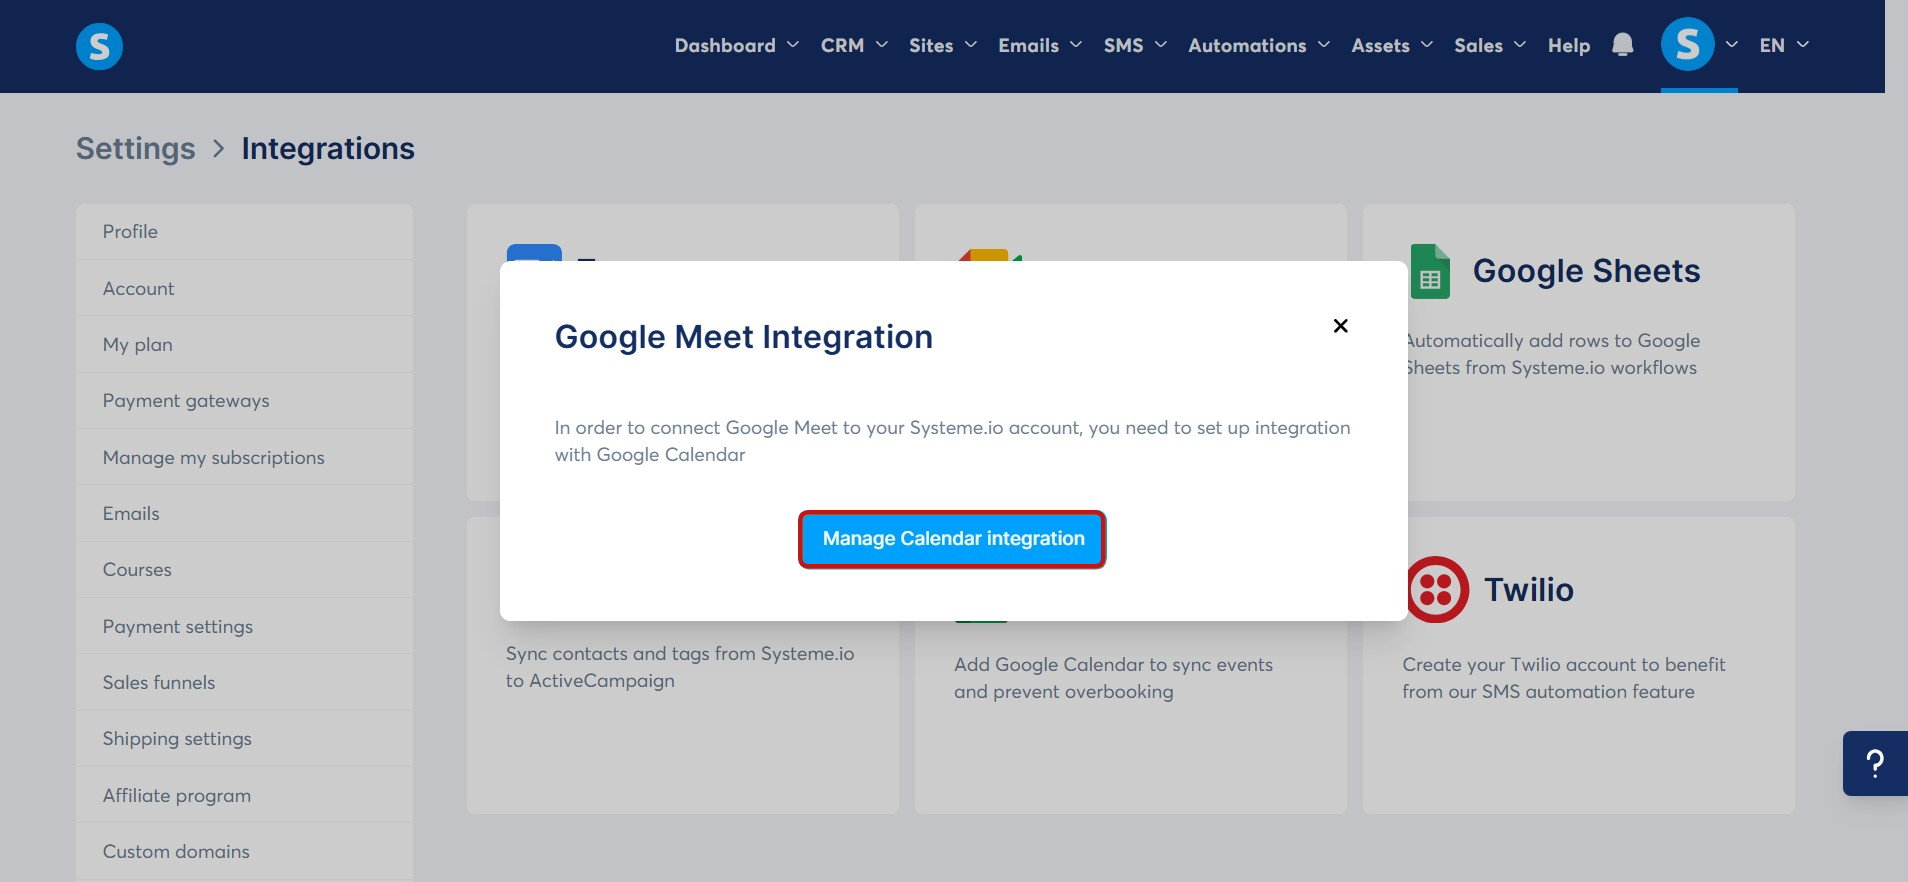The height and width of the screenshot is (882, 1908).
Task: Select Emails in the settings sidebar
Action: (x=244, y=513)
